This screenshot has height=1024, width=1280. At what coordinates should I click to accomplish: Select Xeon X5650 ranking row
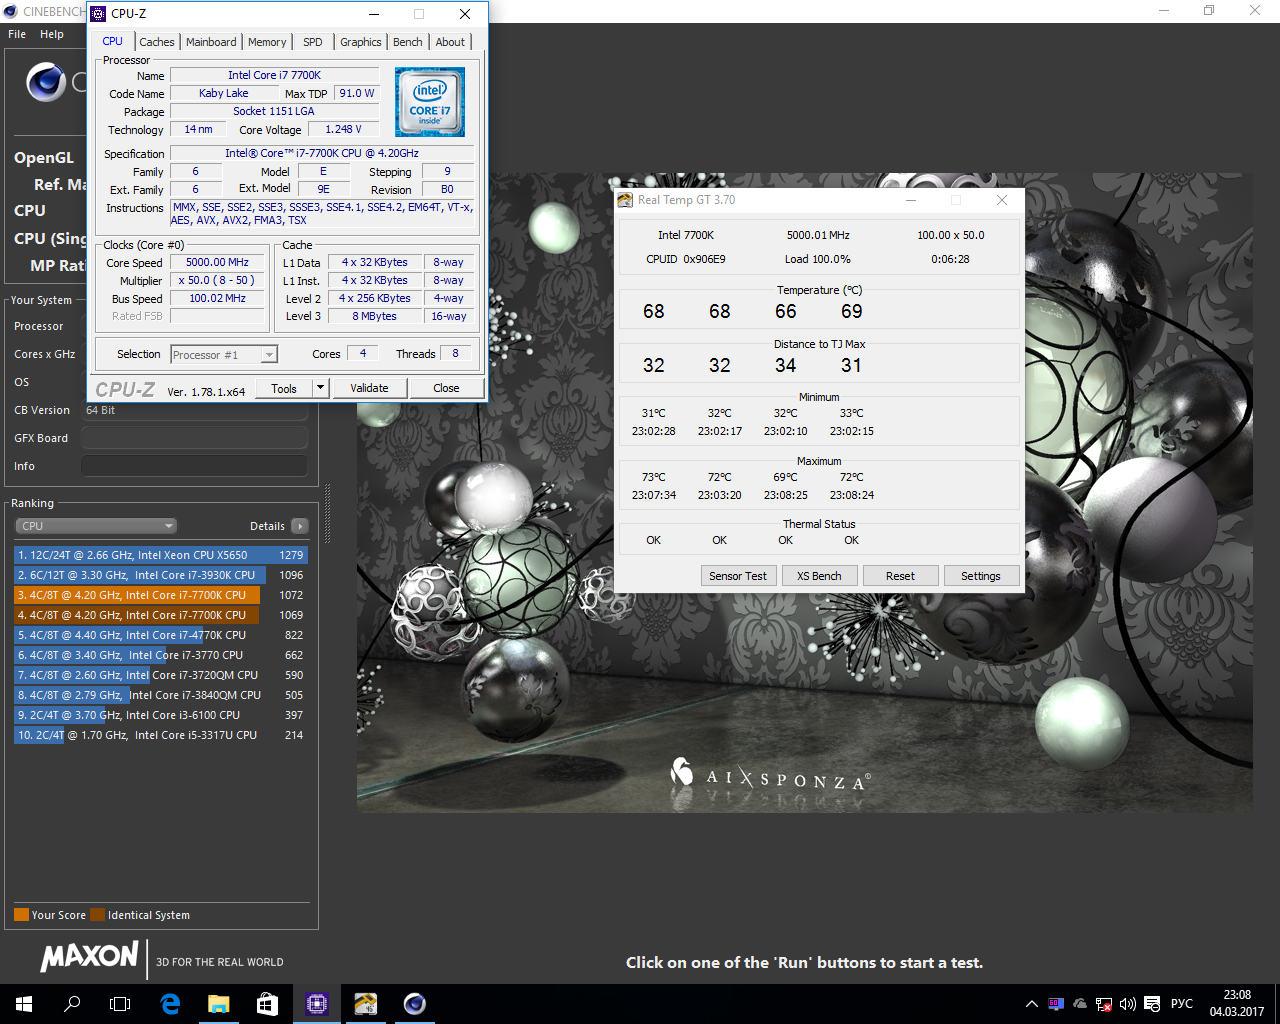click(160, 555)
